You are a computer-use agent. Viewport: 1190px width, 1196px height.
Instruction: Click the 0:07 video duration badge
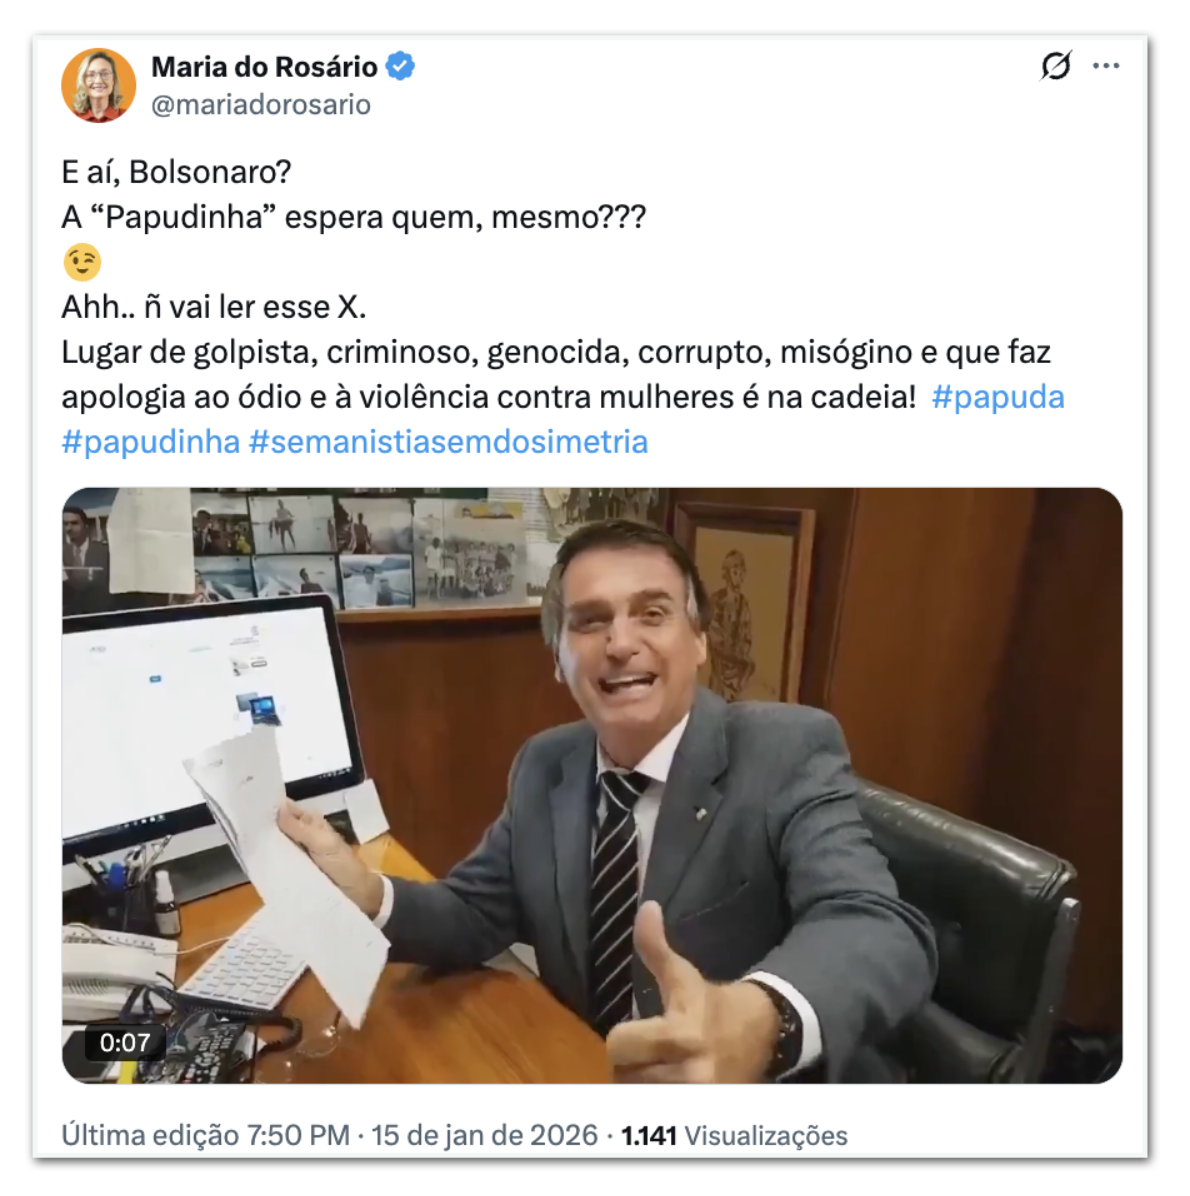pos(124,1043)
